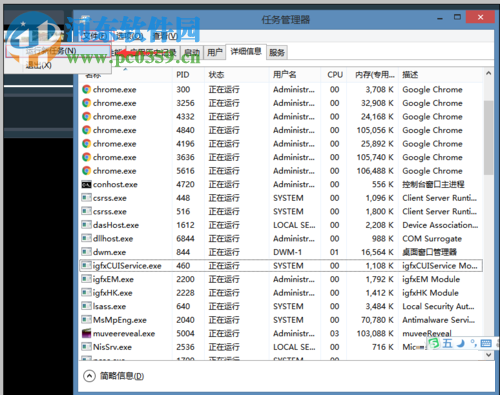Viewport: 500px width, 395px height.
Task: Click the lsass.exe process icon
Action: (86, 306)
